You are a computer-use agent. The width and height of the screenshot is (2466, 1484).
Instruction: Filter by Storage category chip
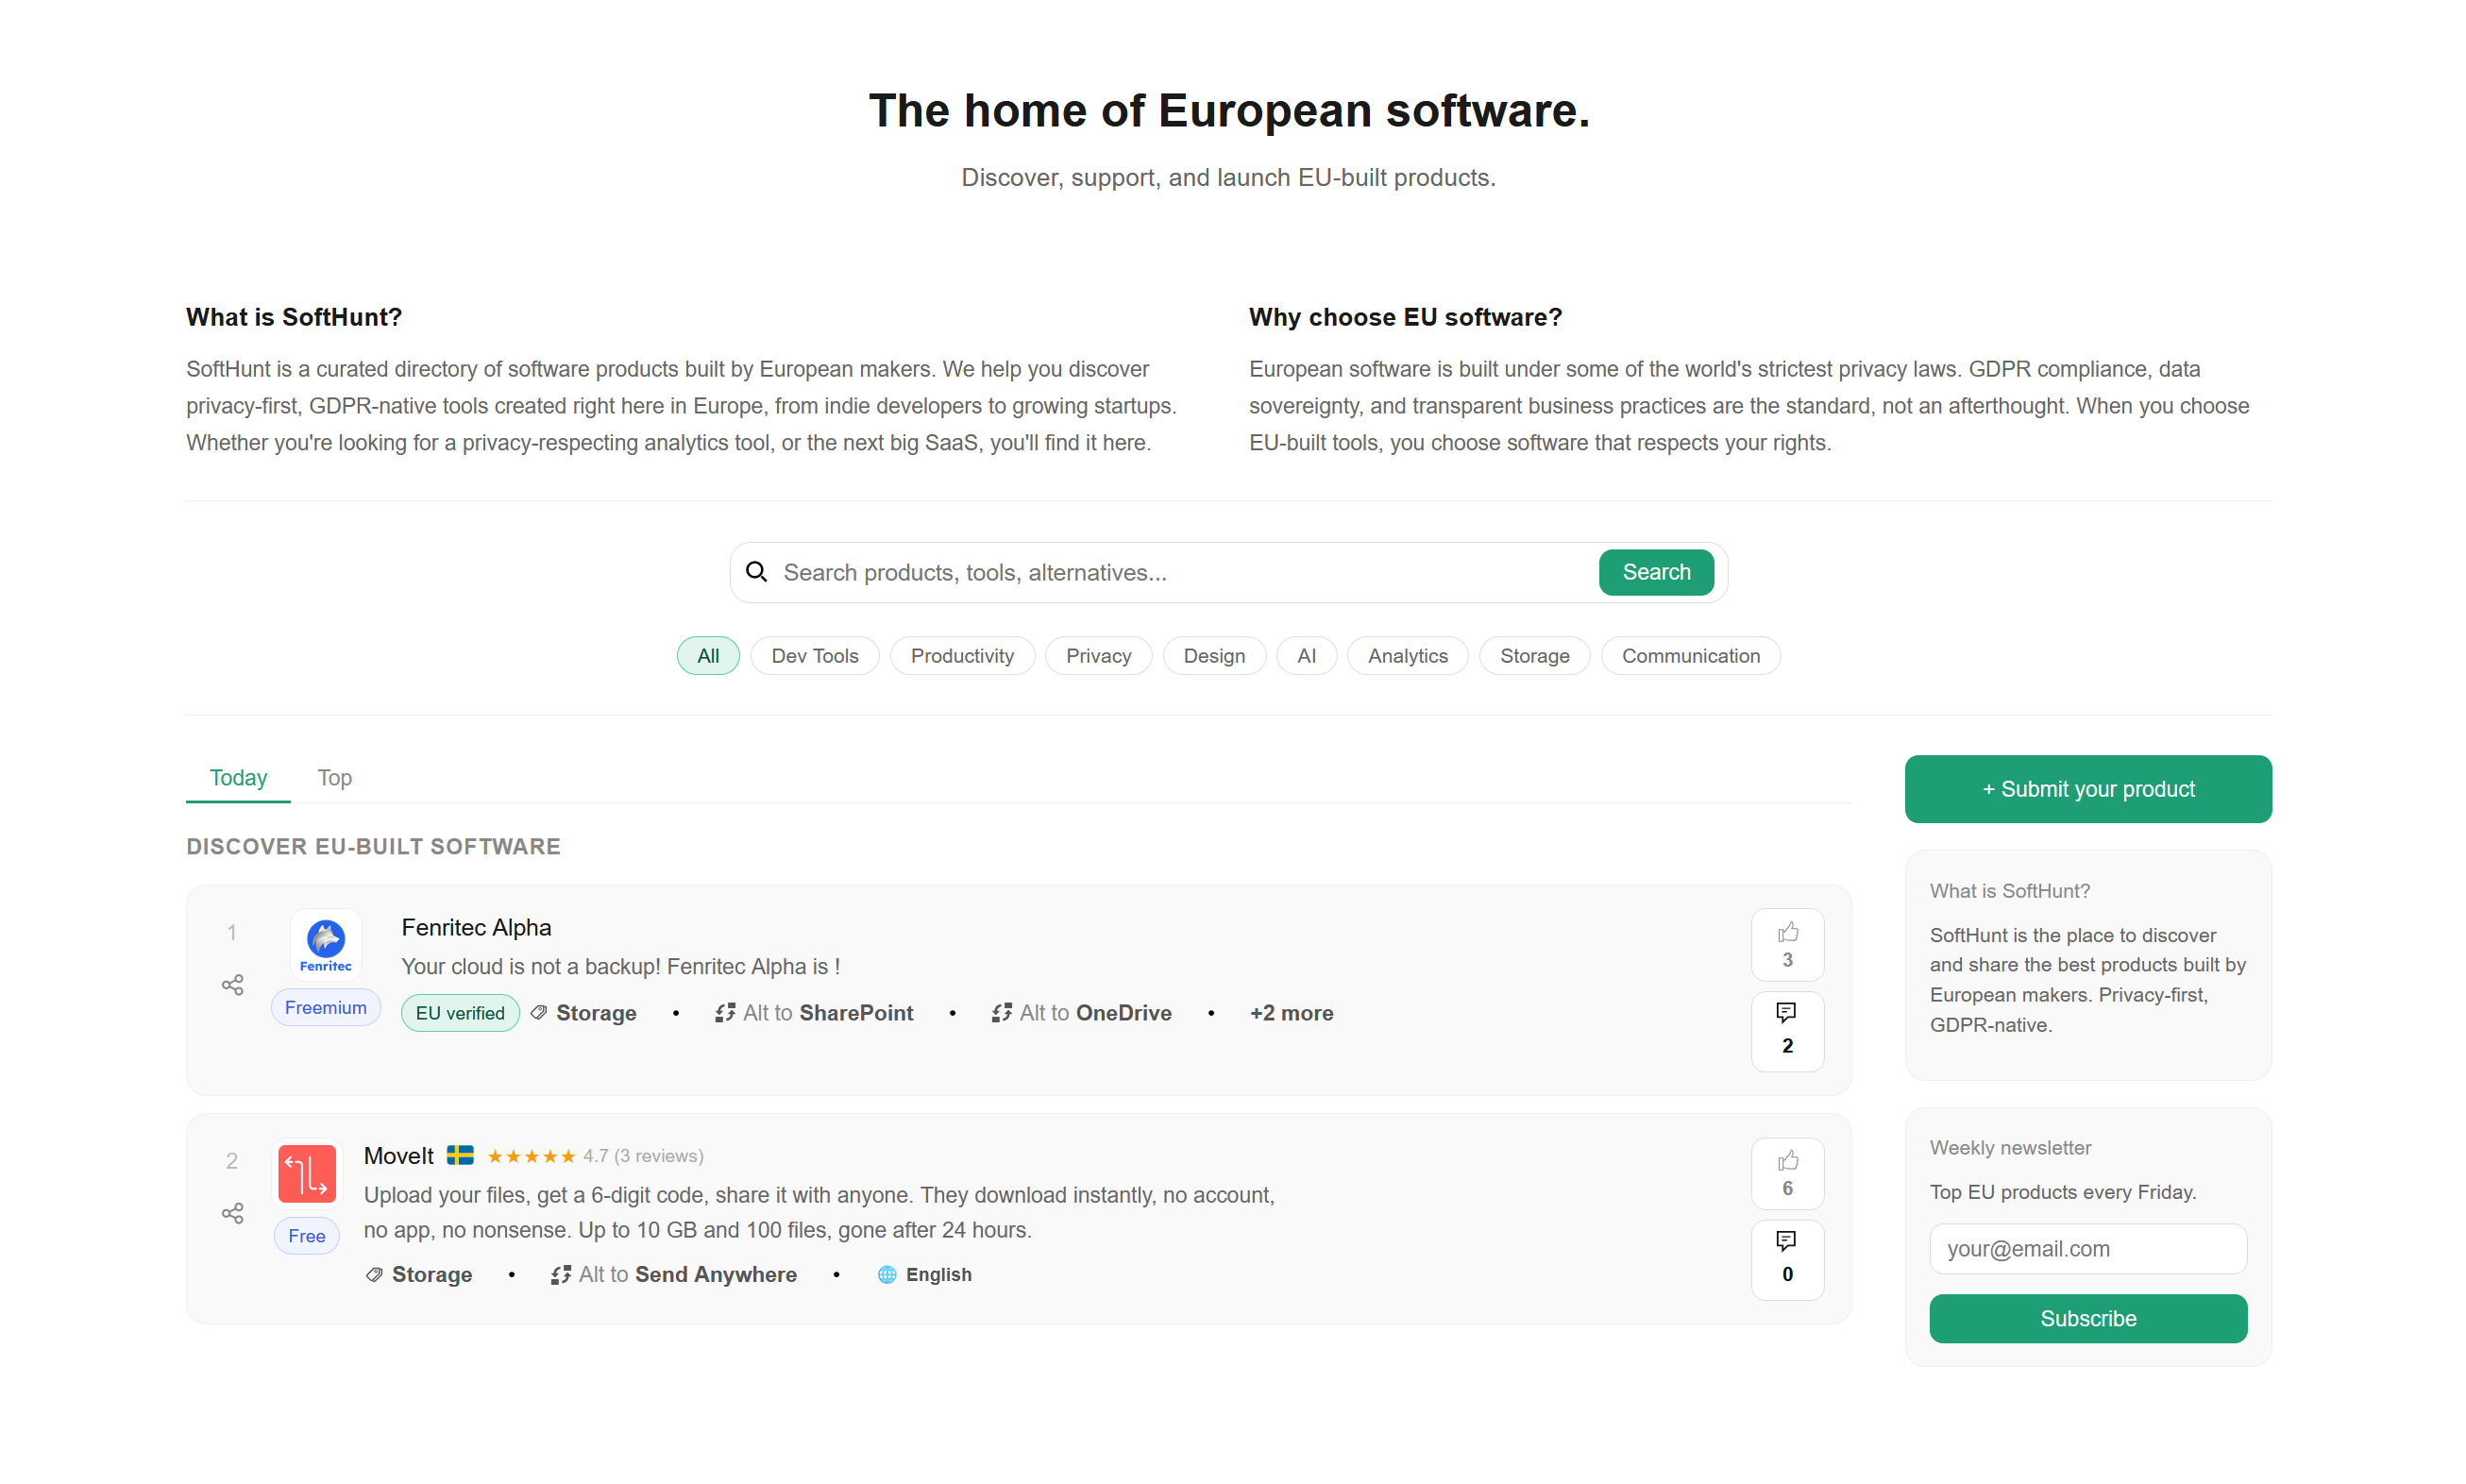tap(1534, 656)
